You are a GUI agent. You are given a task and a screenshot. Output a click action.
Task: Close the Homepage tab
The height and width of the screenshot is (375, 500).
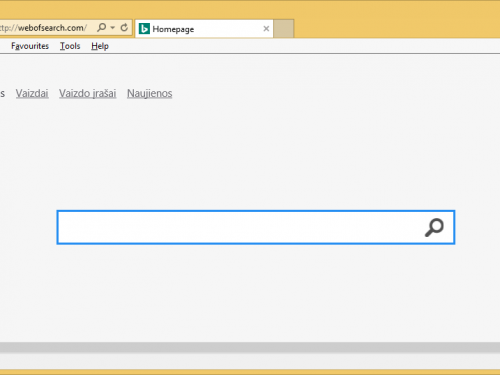point(266,29)
